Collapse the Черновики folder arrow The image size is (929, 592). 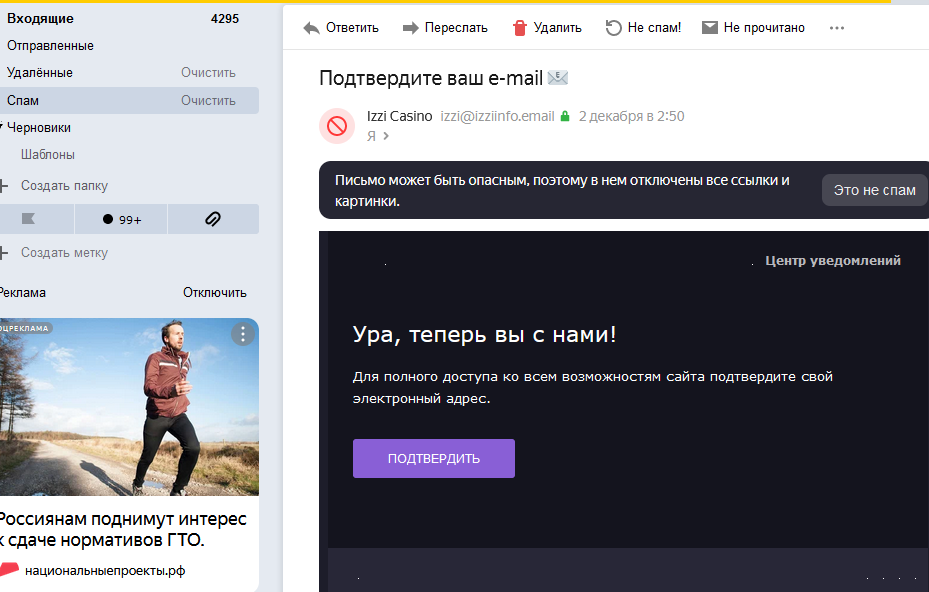pos(2,126)
